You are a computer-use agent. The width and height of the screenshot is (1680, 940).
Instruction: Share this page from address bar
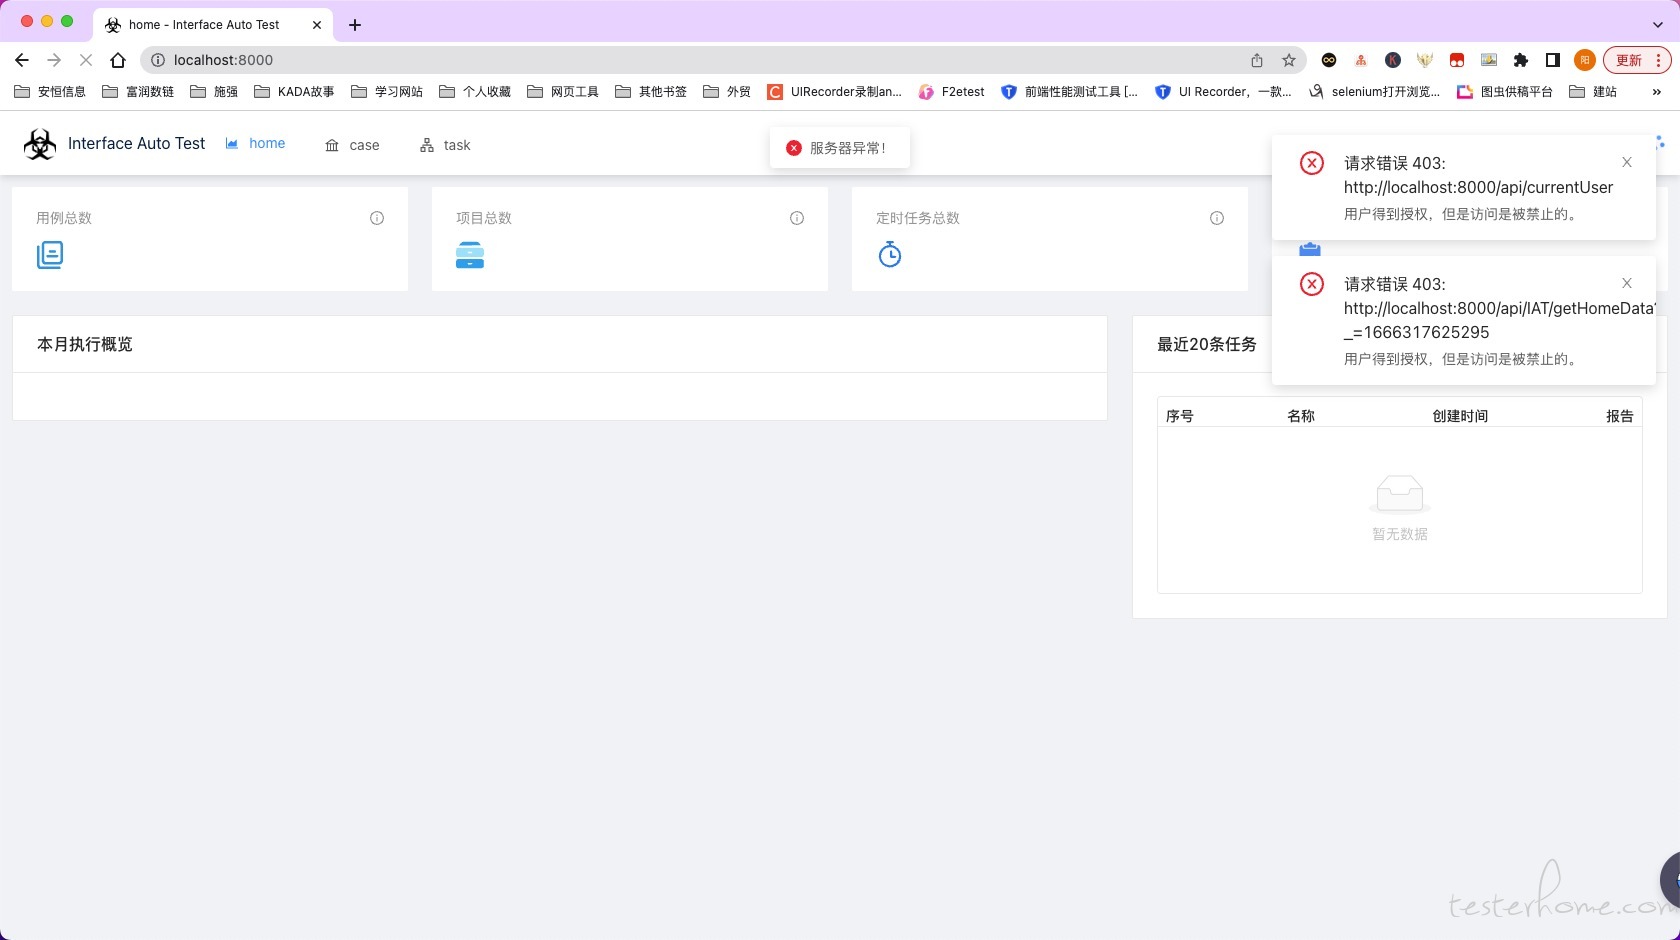click(x=1257, y=60)
